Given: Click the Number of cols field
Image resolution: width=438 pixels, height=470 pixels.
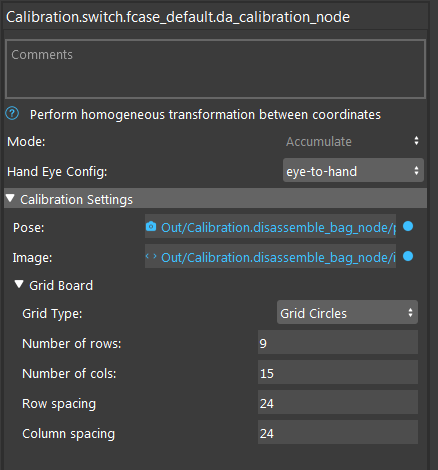Looking at the screenshot, I should [x=338, y=372].
